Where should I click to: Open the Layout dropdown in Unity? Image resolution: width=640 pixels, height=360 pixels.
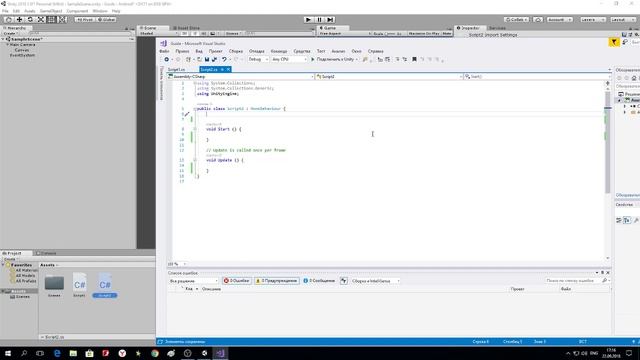[x=622, y=20]
